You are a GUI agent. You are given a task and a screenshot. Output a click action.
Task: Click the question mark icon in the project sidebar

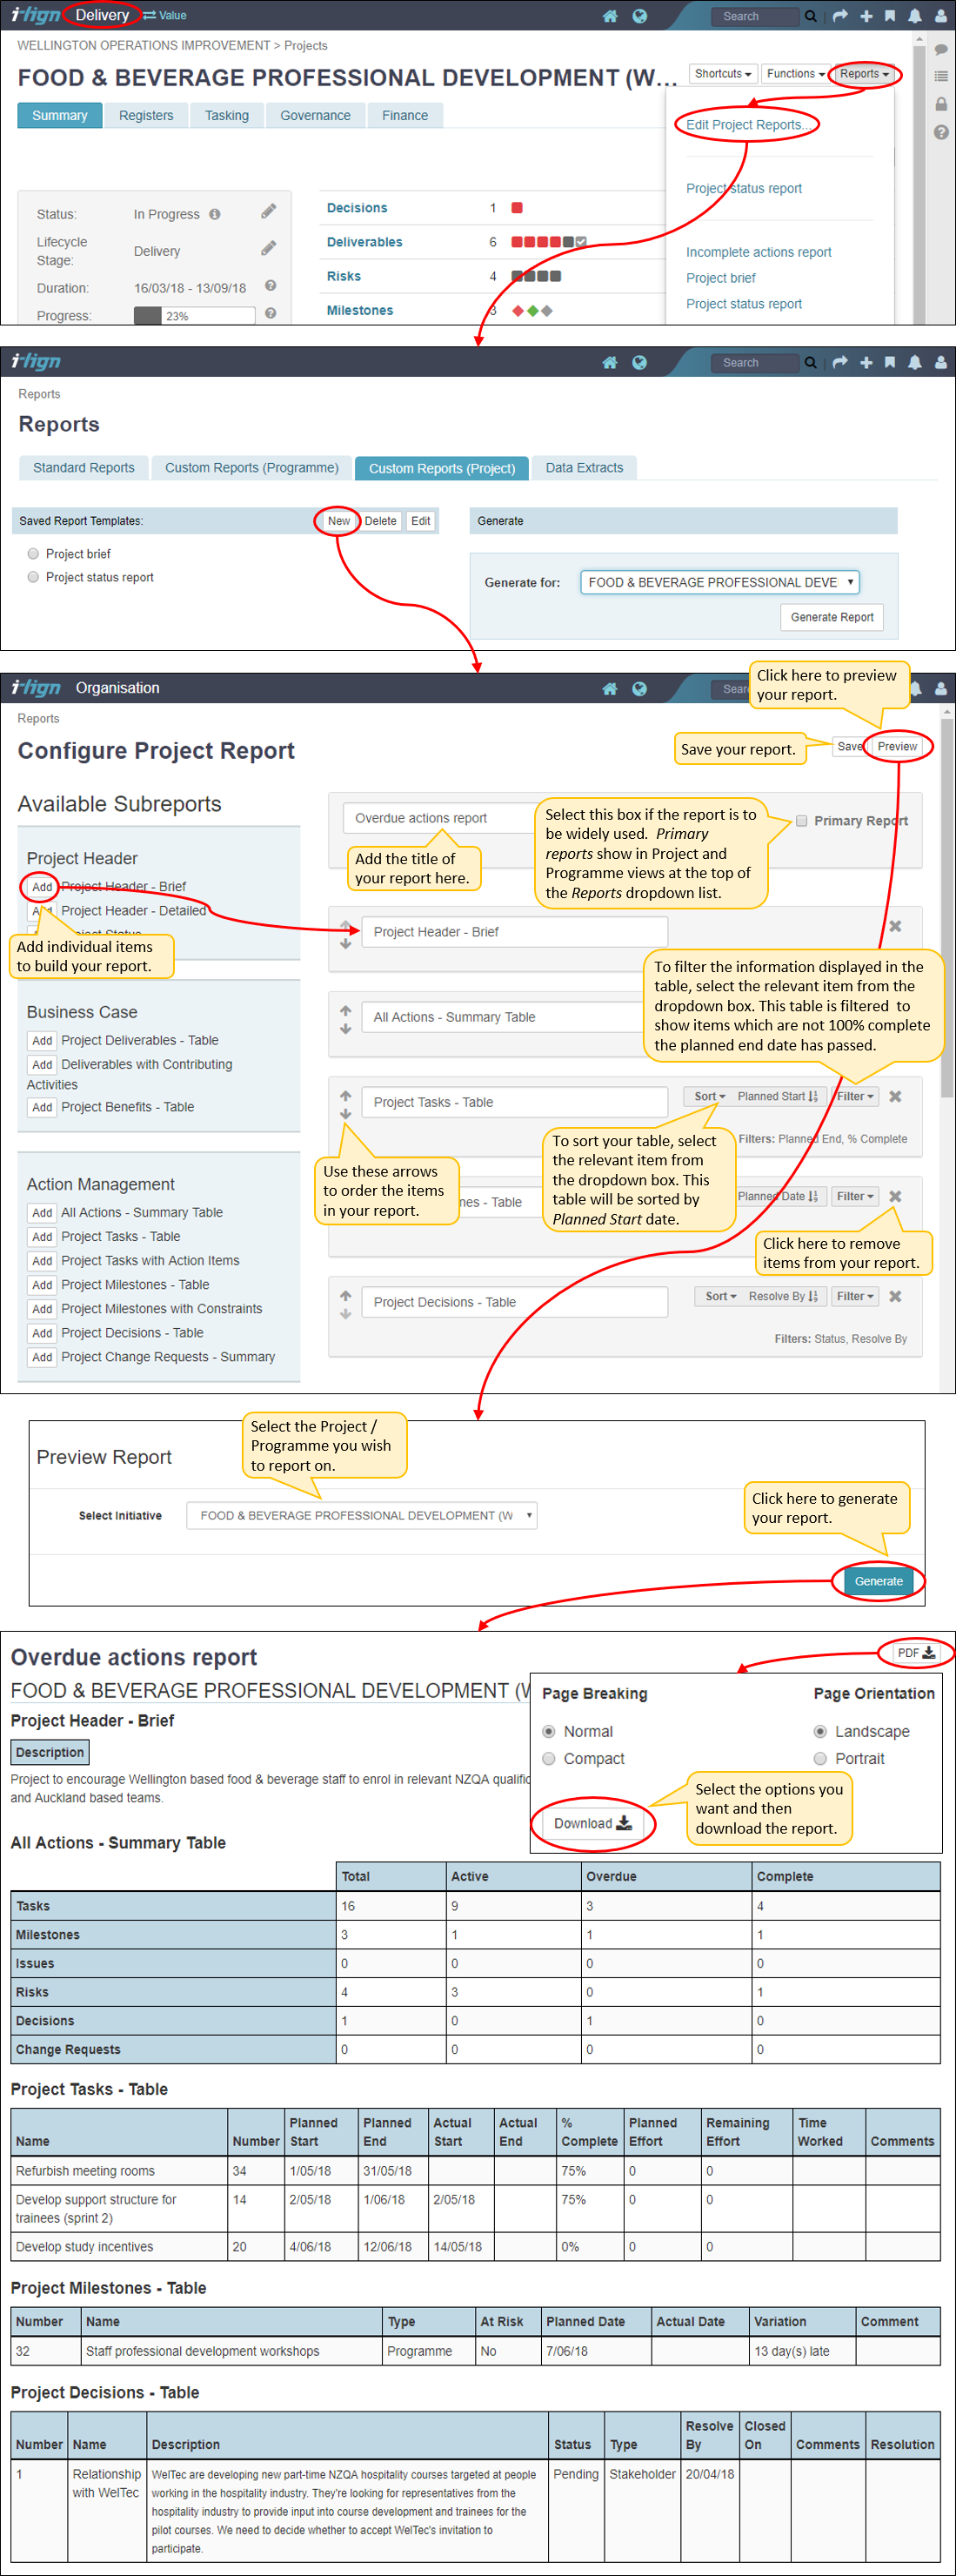click(941, 132)
